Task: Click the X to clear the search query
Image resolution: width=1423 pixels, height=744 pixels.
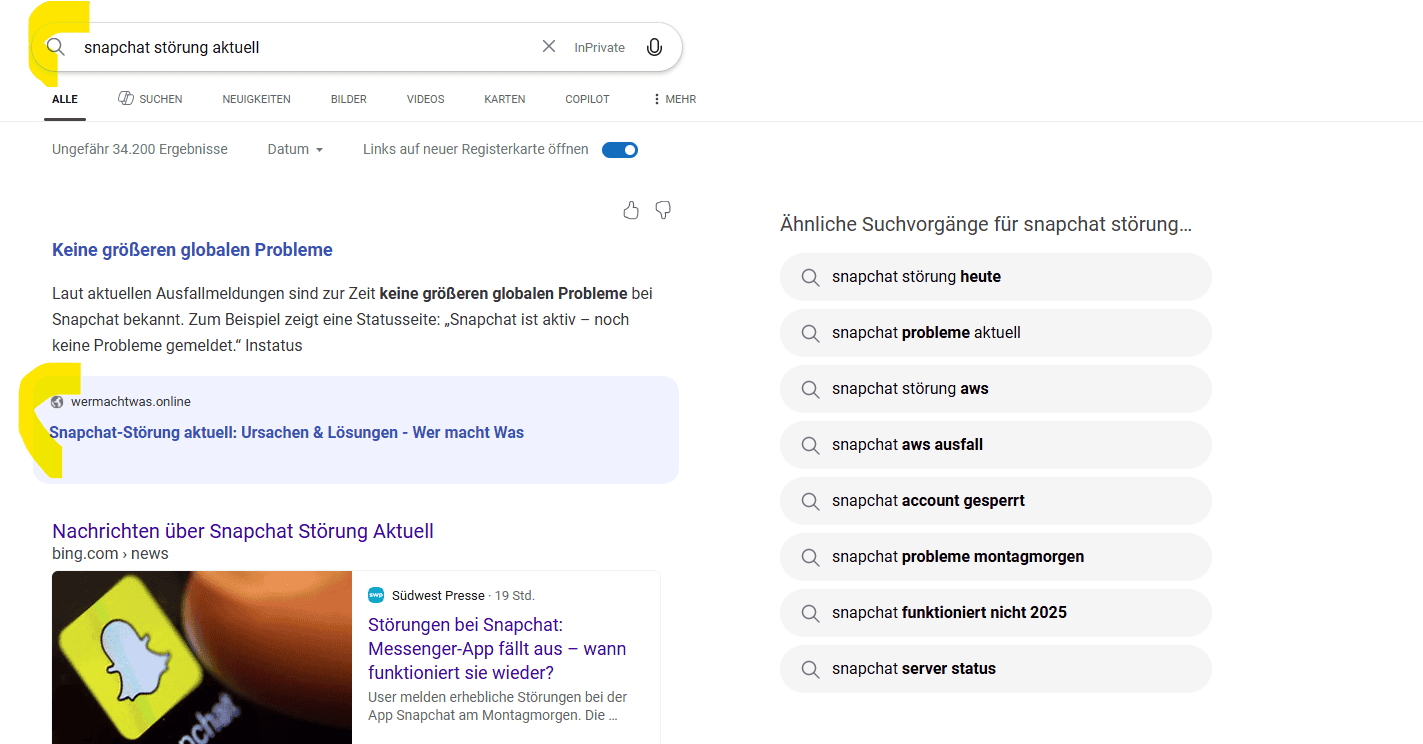Action: click(x=549, y=45)
